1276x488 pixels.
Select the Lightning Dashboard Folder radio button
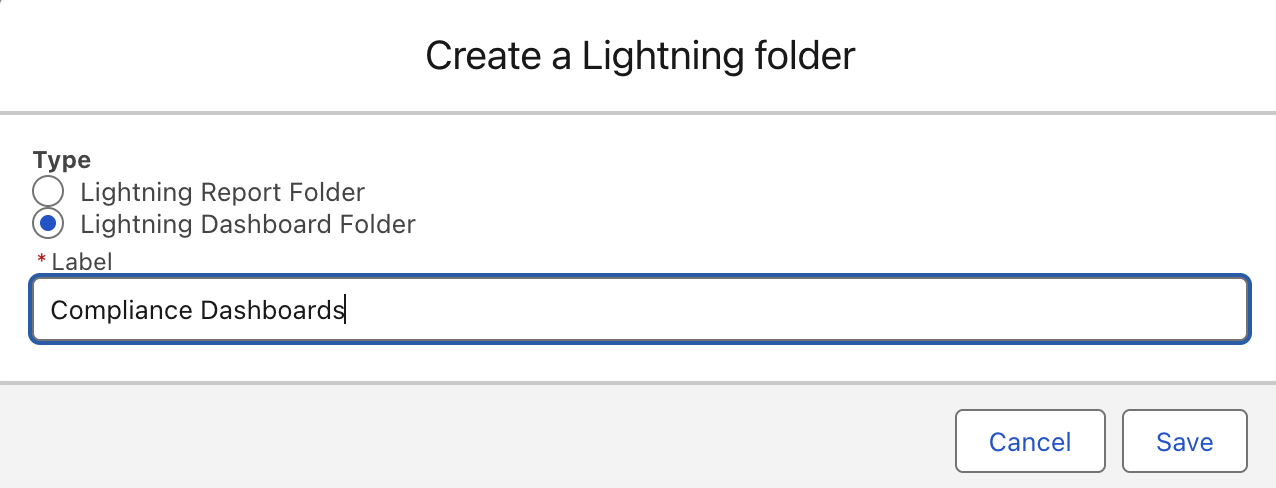click(x=48, y=223)
